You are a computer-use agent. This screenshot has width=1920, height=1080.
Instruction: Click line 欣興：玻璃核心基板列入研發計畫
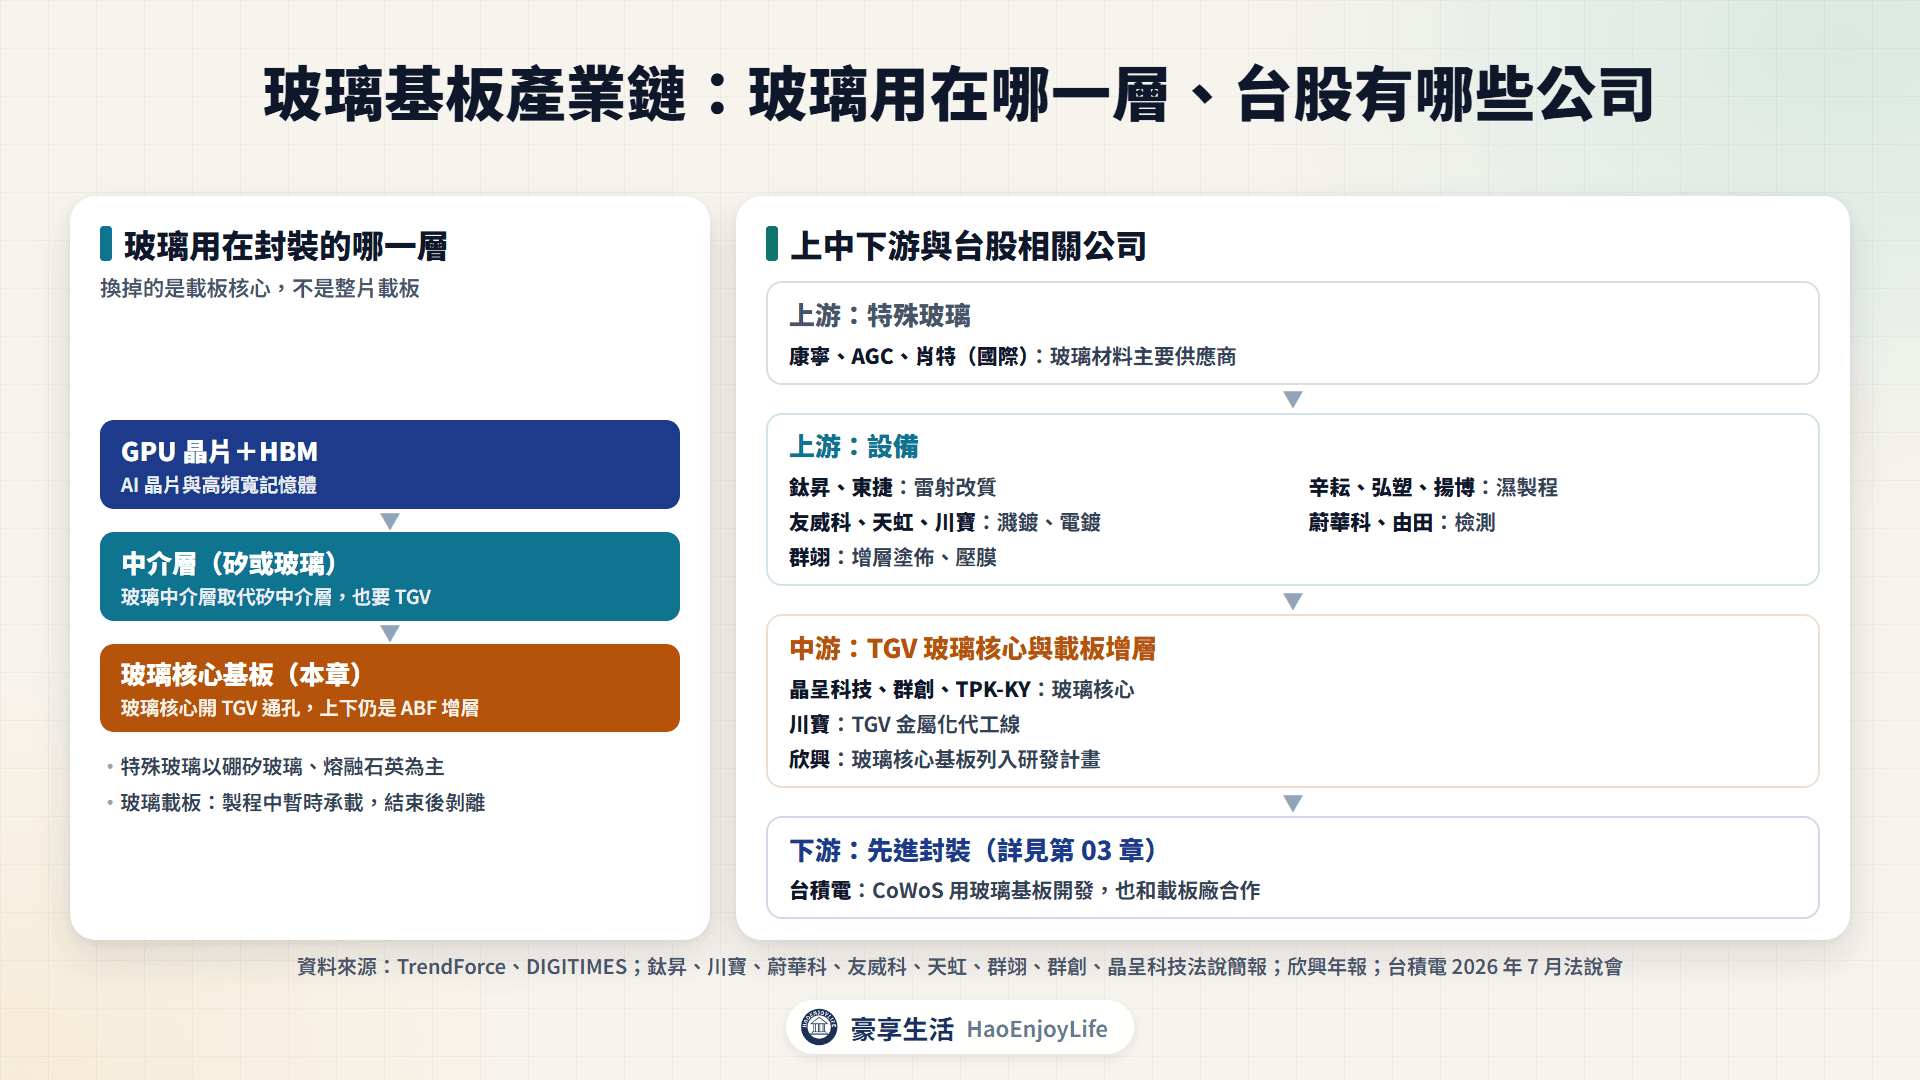[944, 760]
